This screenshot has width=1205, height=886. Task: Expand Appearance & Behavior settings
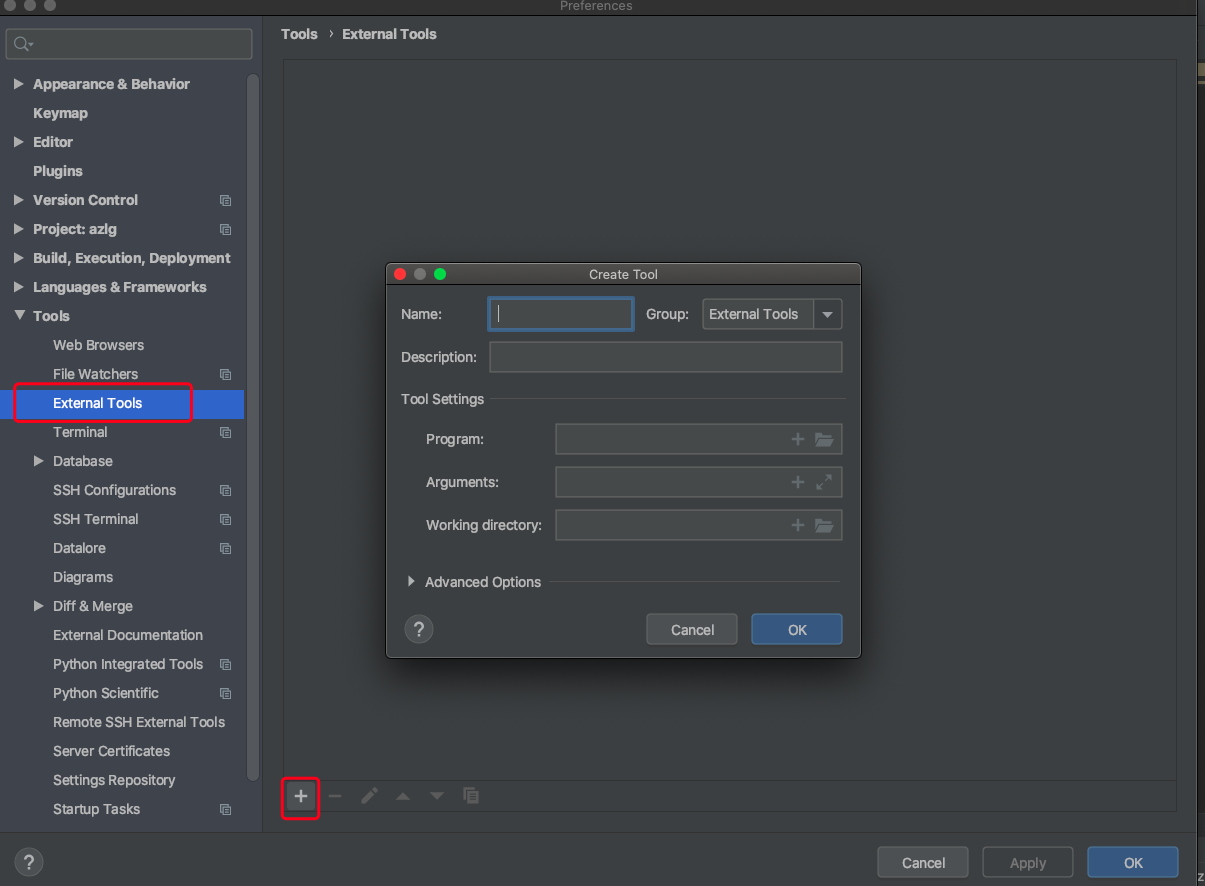[x=18, y=84]
